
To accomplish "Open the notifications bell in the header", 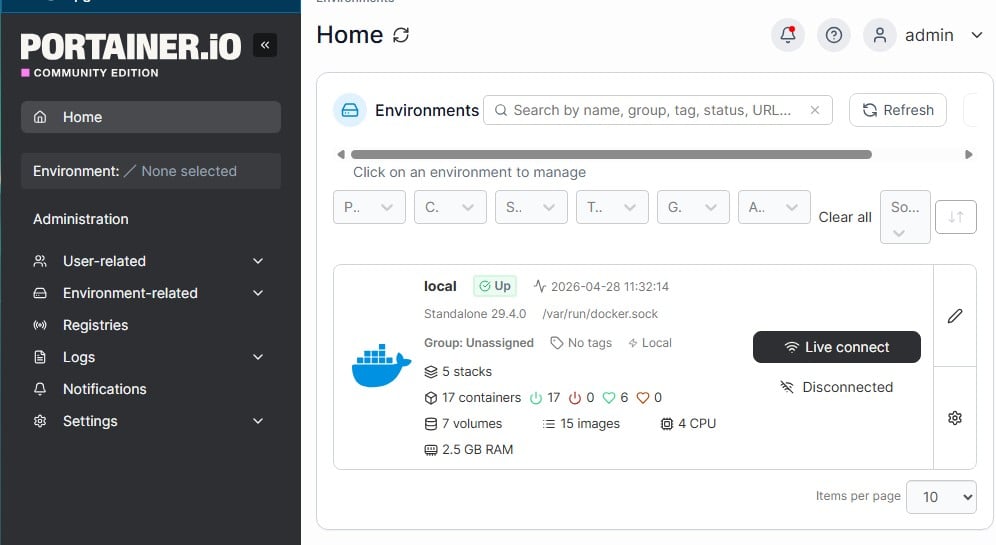I will (788, 34).
